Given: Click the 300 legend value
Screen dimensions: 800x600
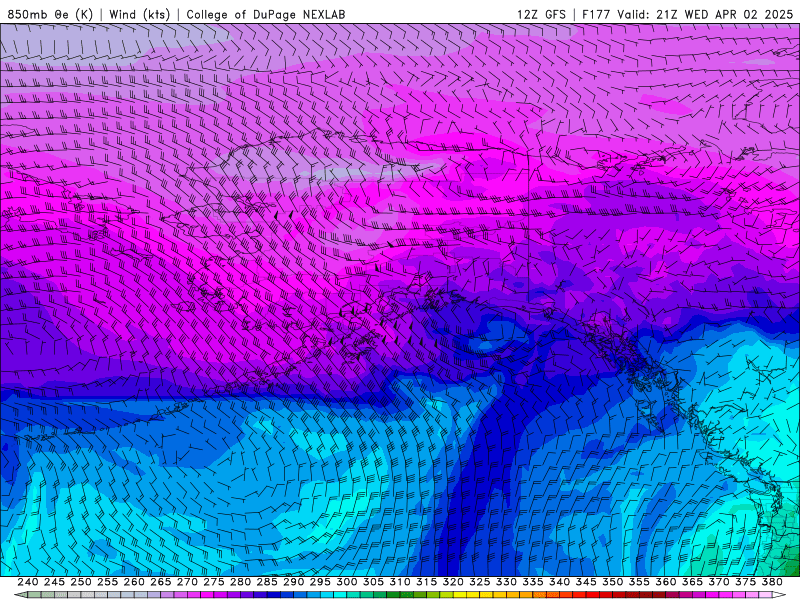Looking at the screenshot, I should pyautogui.click(x=346, y=582).
